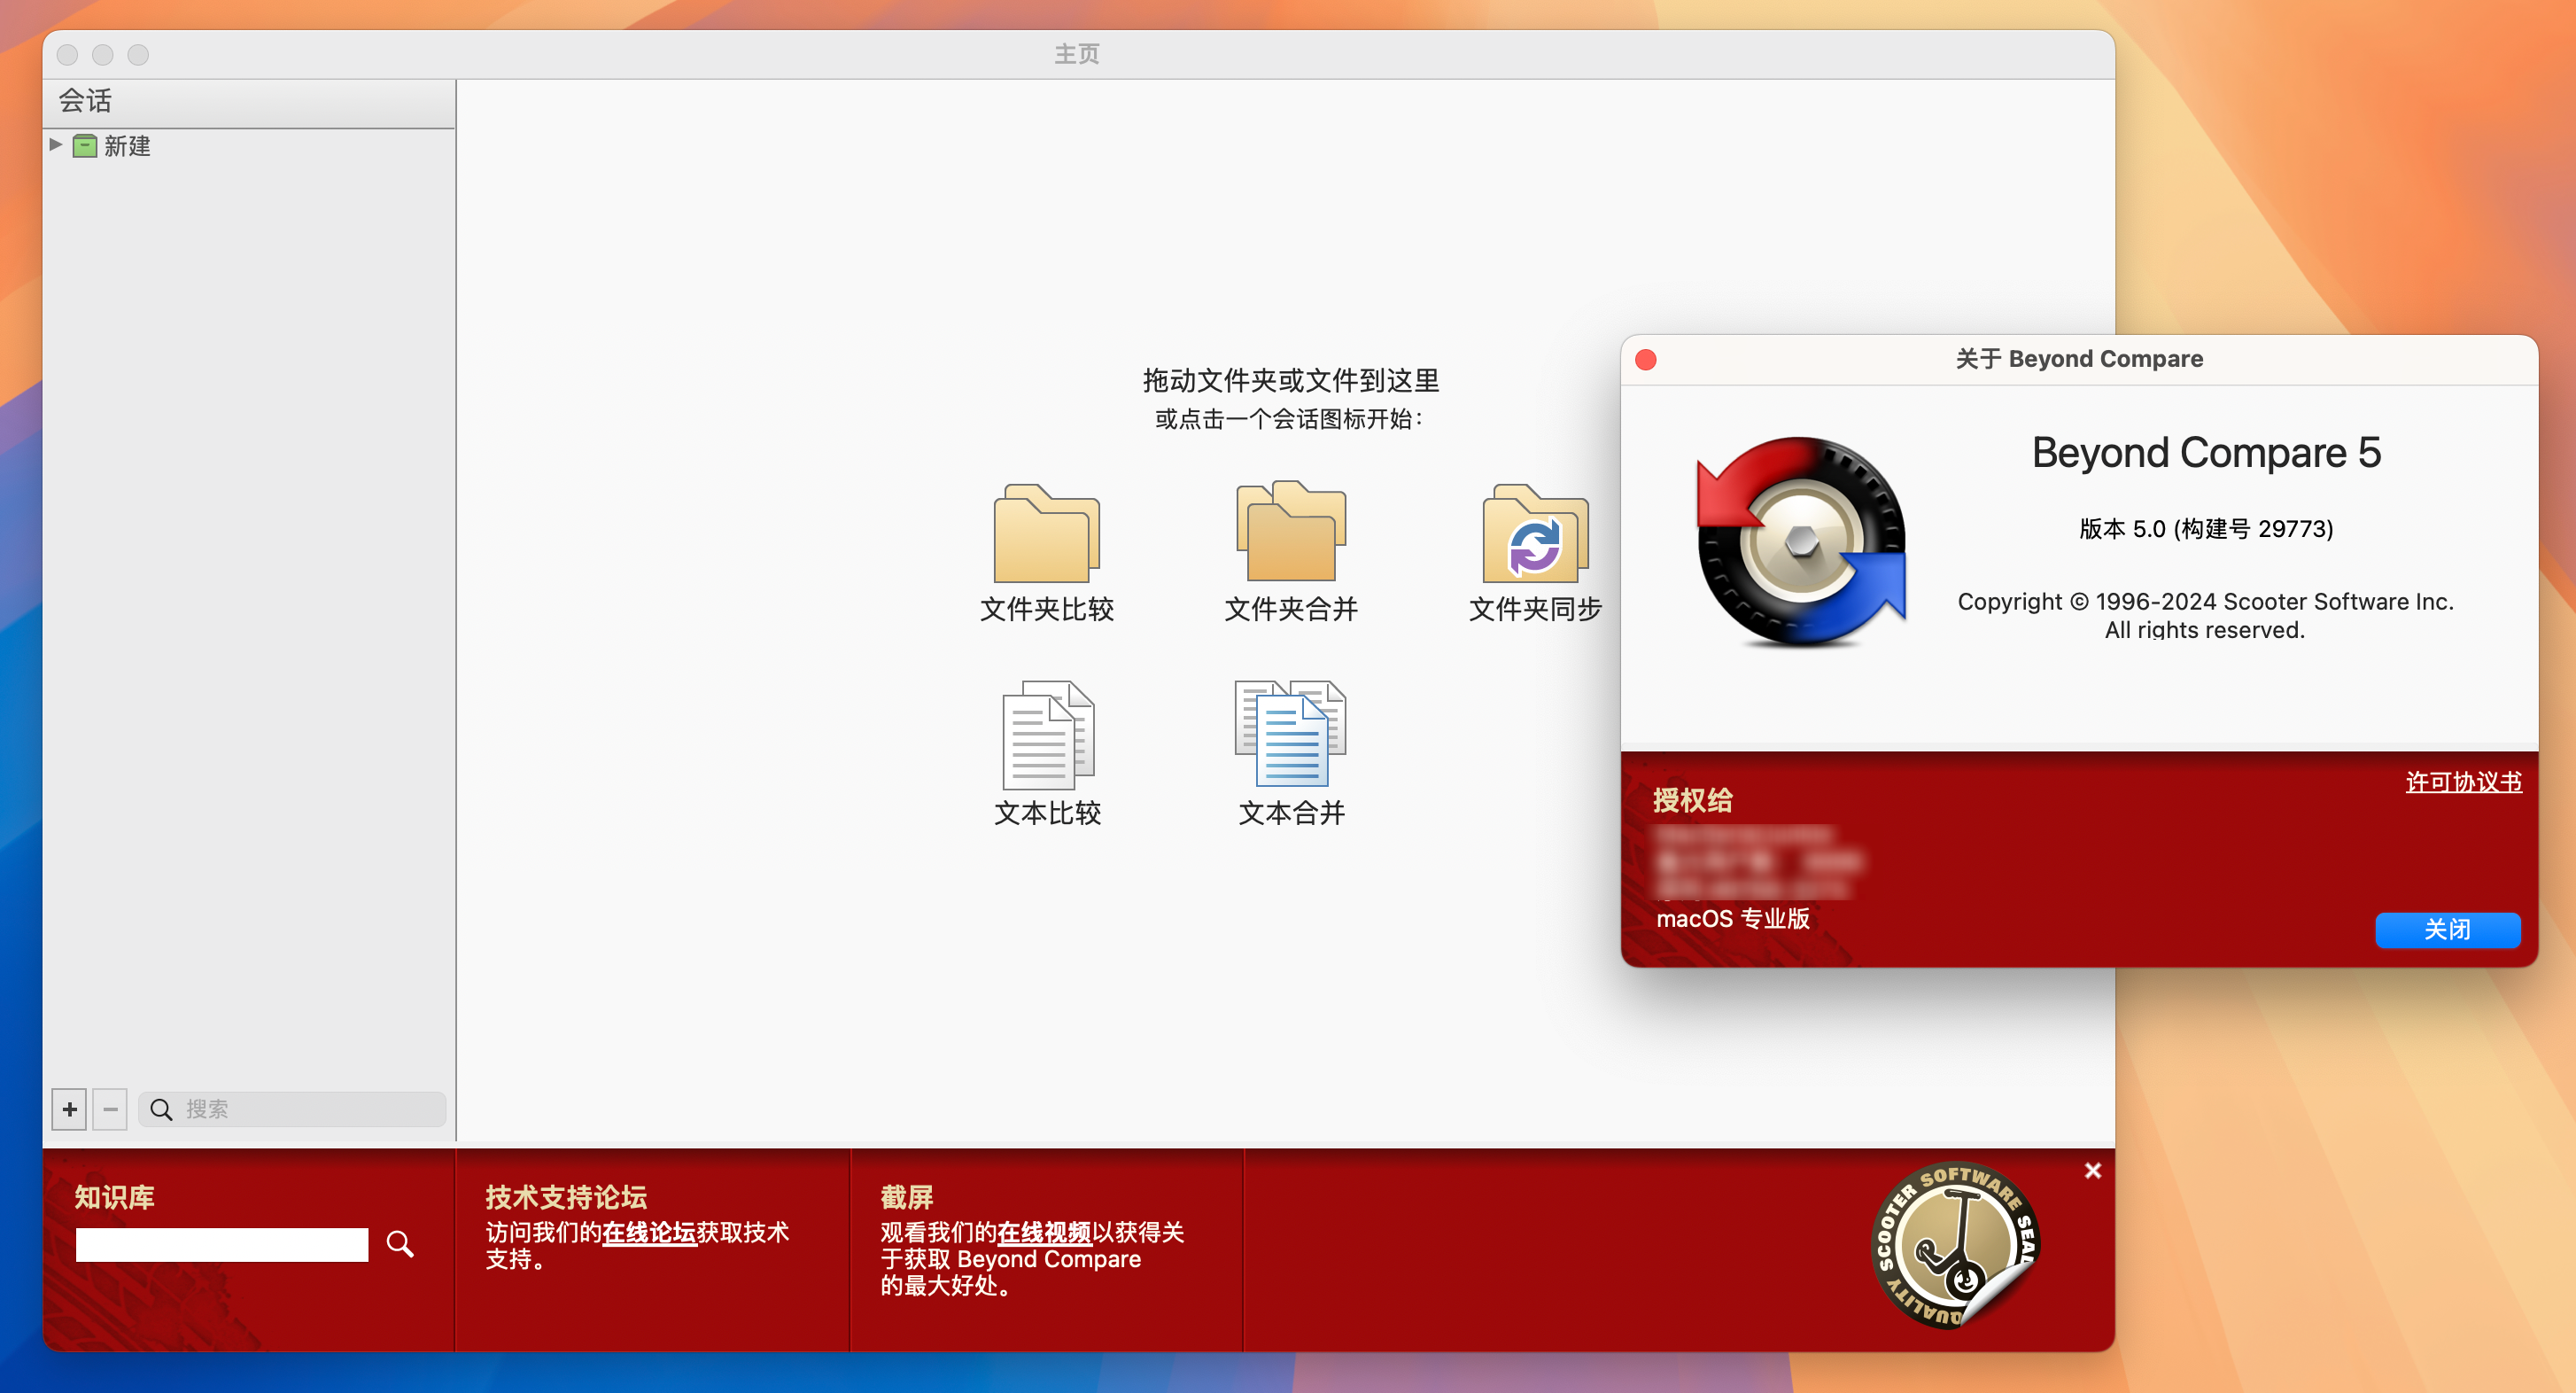Remove session with the minus button

110,1109
